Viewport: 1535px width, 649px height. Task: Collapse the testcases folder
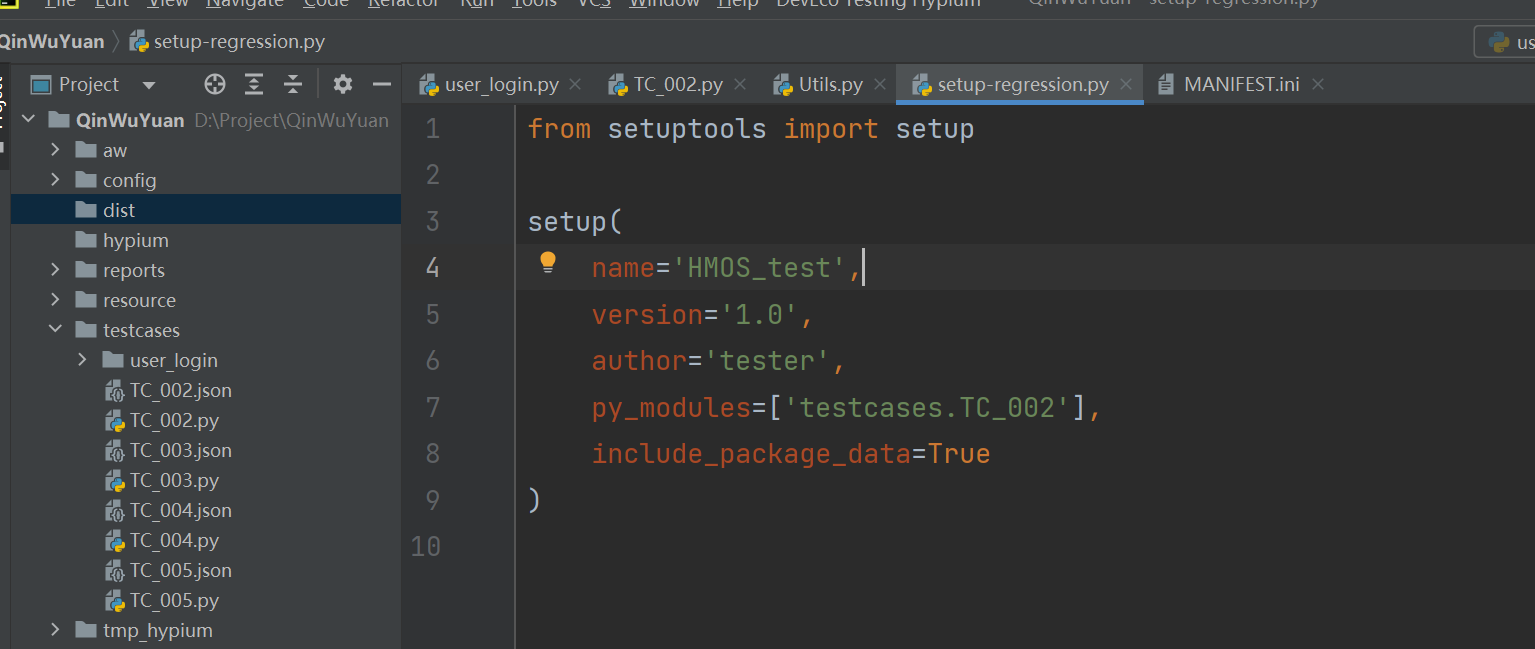[56, 331]
